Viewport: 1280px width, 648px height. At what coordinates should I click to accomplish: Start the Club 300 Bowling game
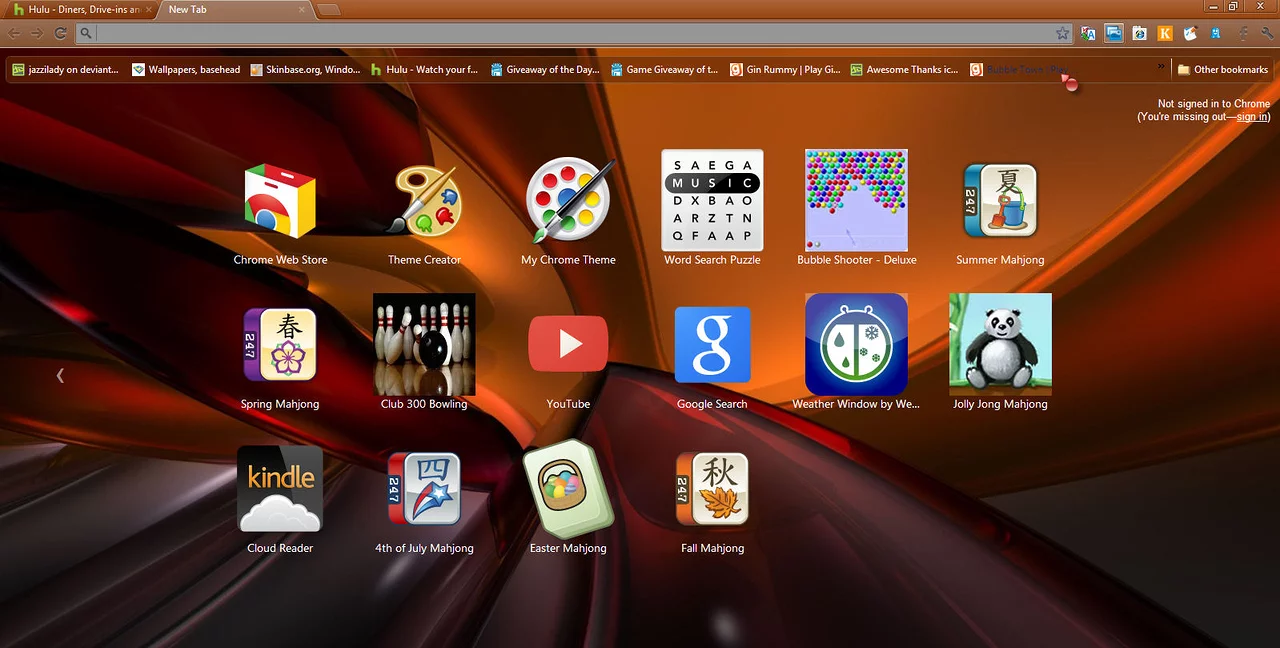coord(424,345)
